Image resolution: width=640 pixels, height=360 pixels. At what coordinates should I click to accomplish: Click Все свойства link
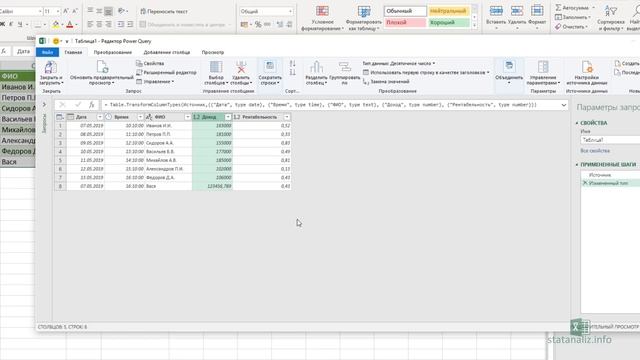tap(595, 151)
